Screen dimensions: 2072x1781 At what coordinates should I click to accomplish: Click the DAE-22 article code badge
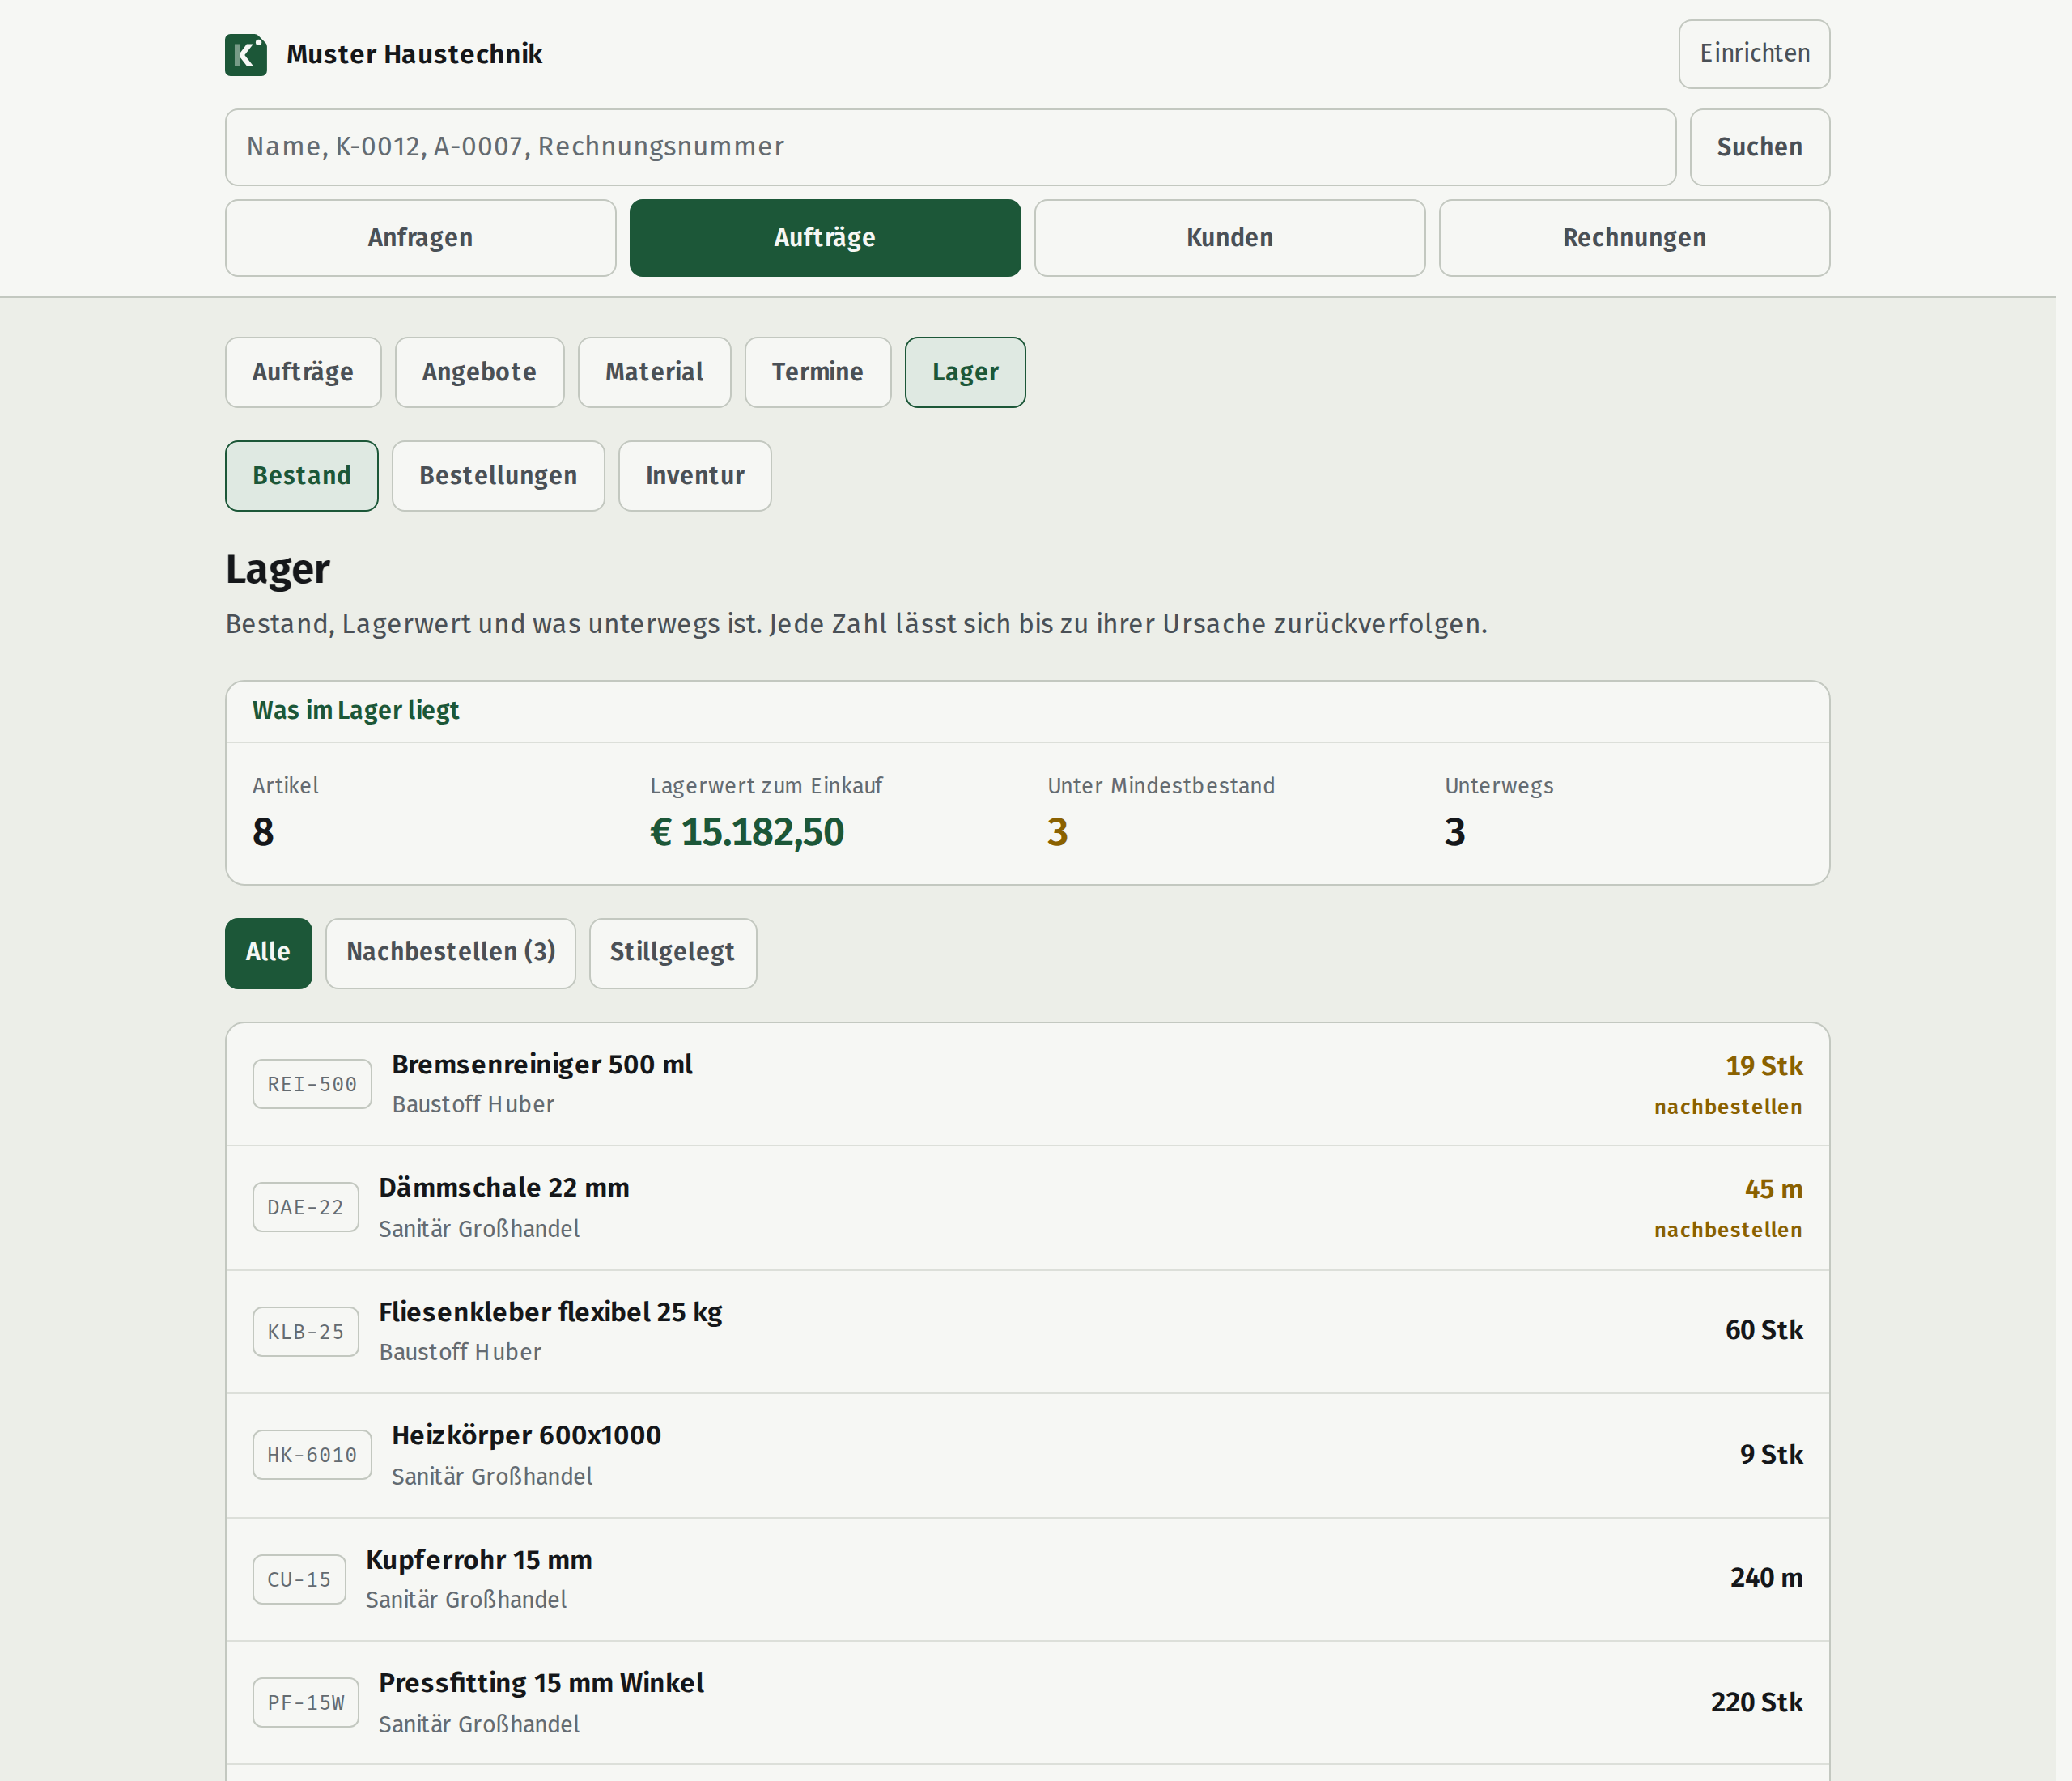point(306,1208)
